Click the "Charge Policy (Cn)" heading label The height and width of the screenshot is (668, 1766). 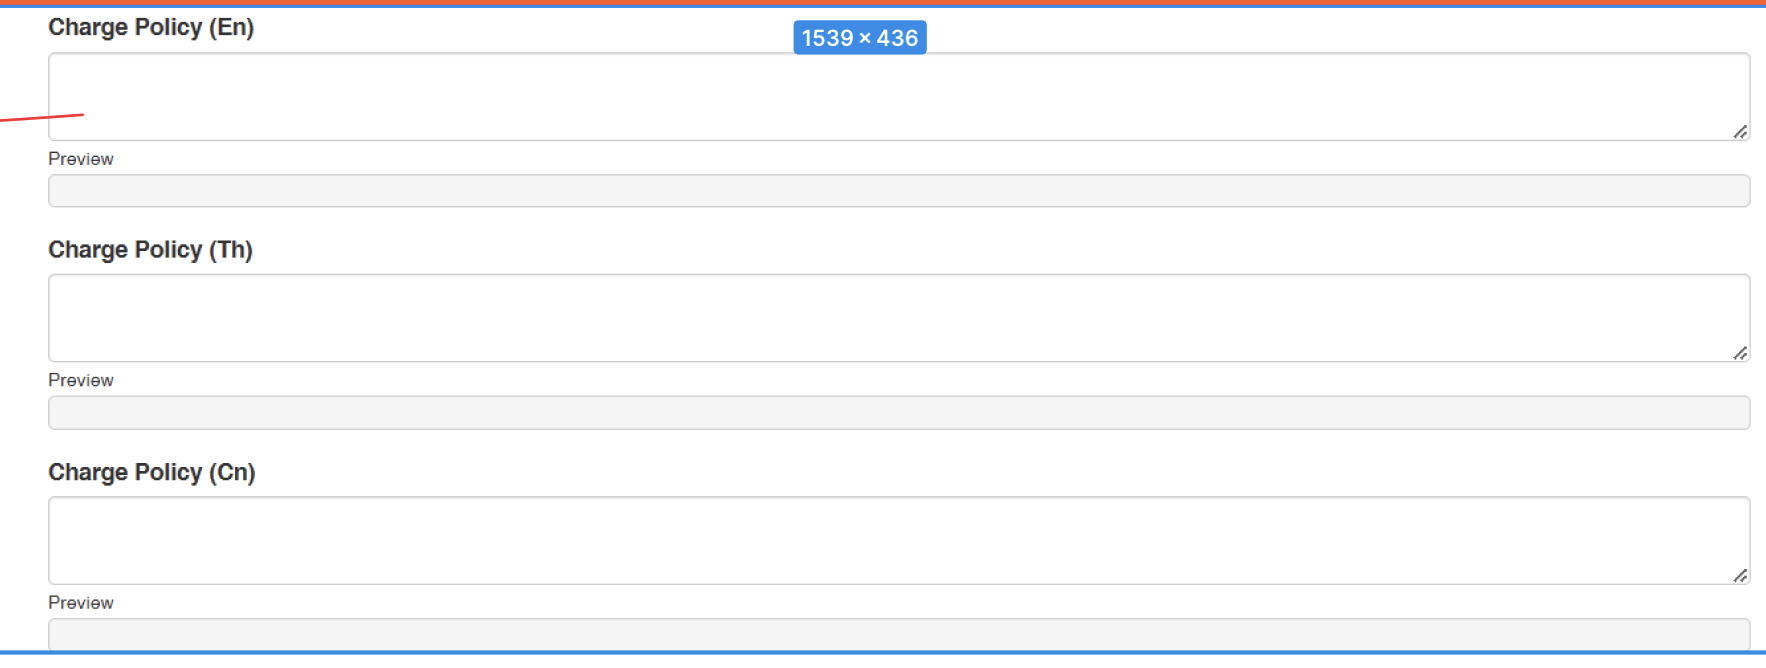point(152,472)
